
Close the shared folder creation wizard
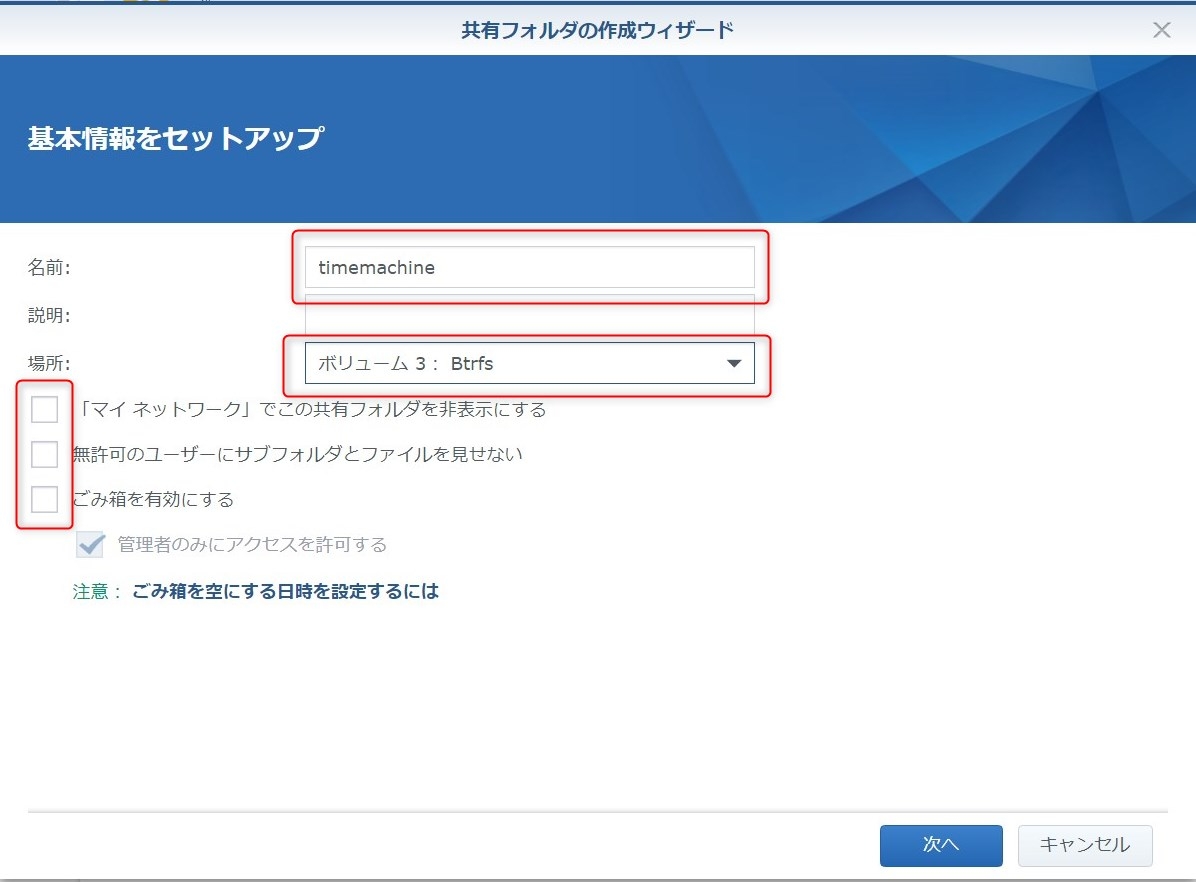1161,30
